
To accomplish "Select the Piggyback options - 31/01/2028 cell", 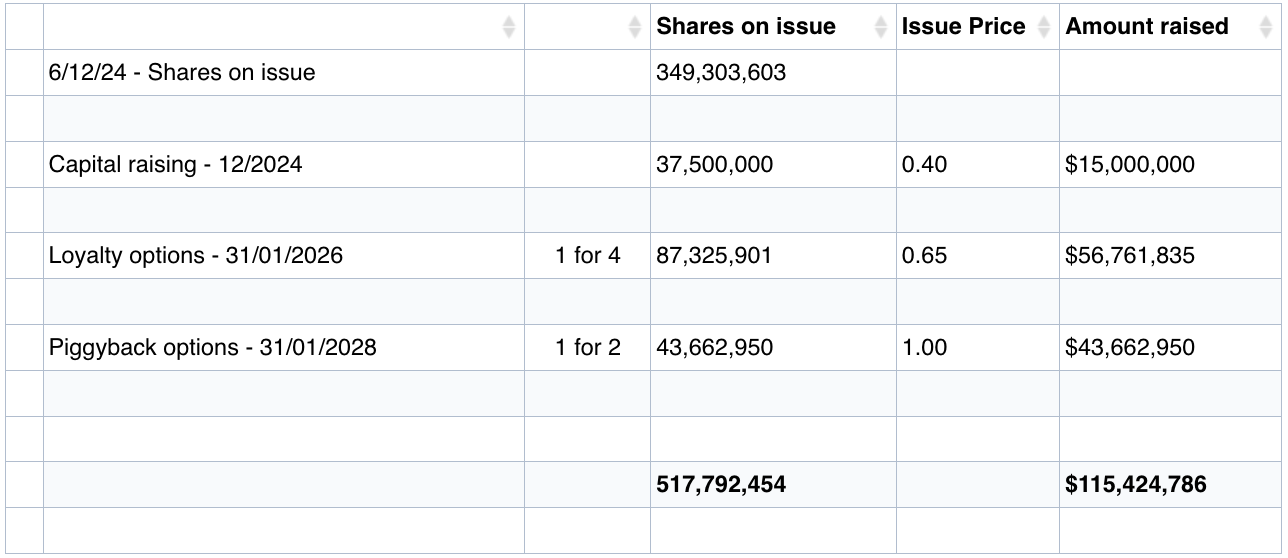I will point(212,348).
